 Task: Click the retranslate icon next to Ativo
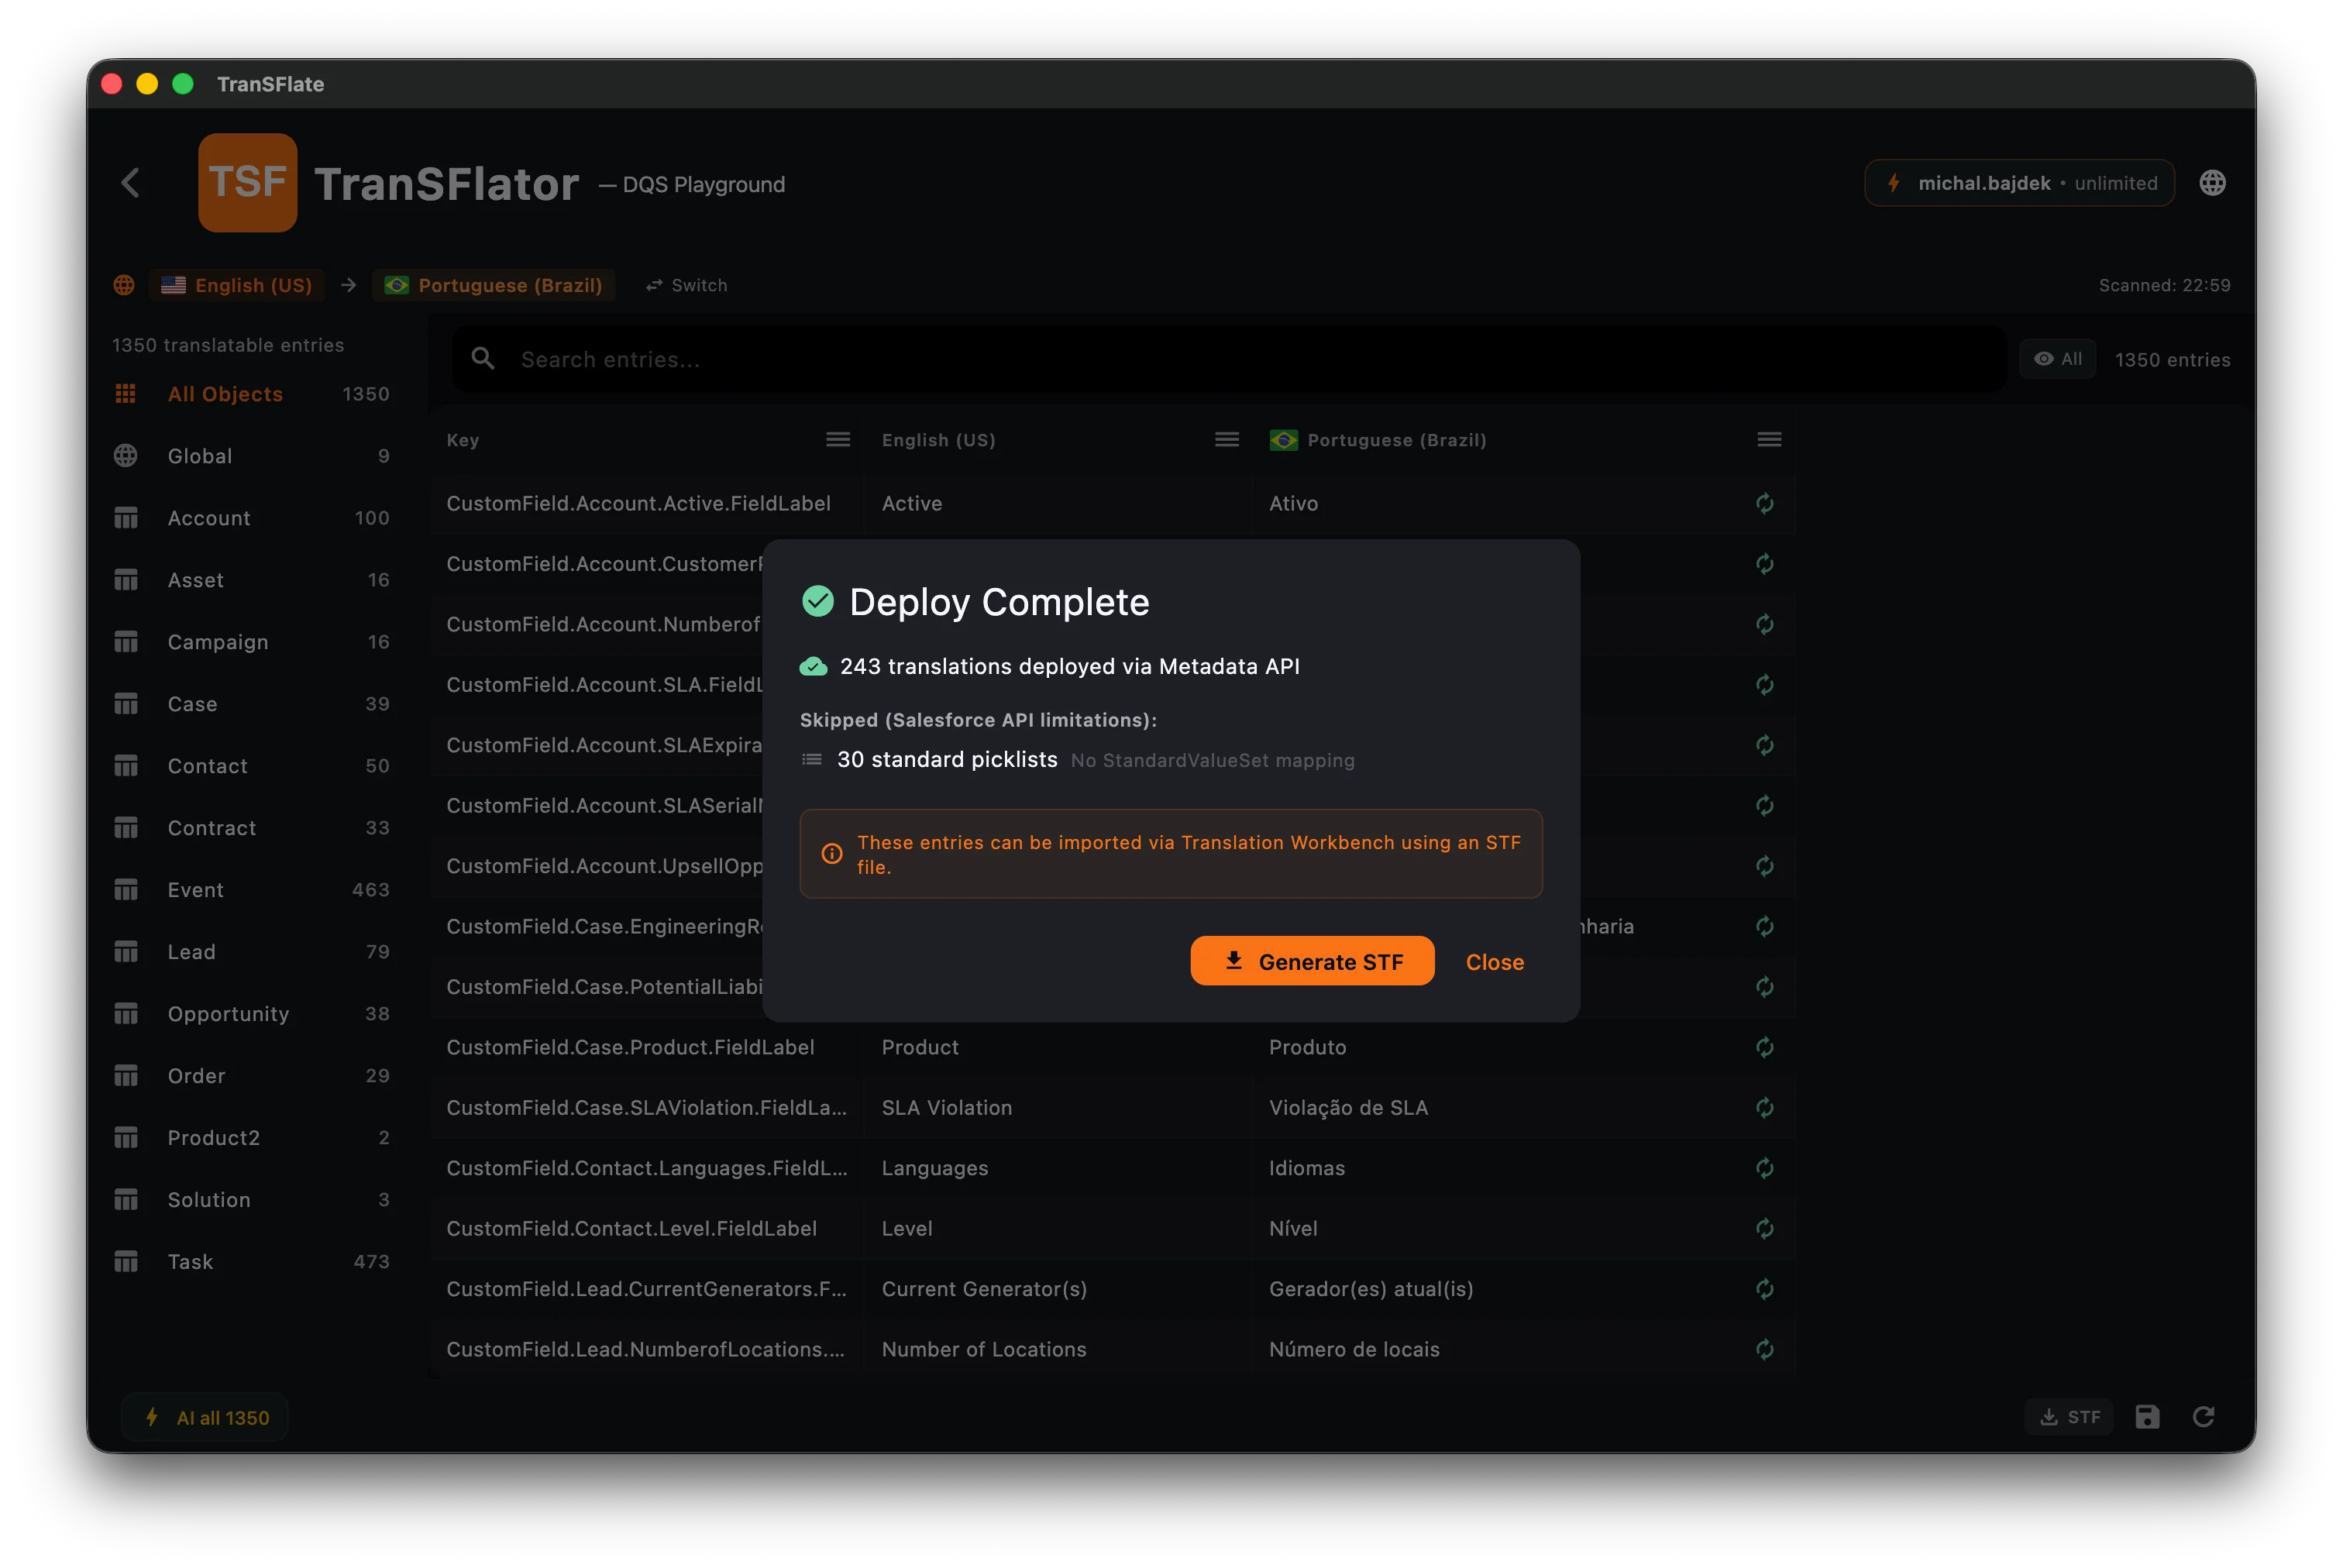point(1764,503)
